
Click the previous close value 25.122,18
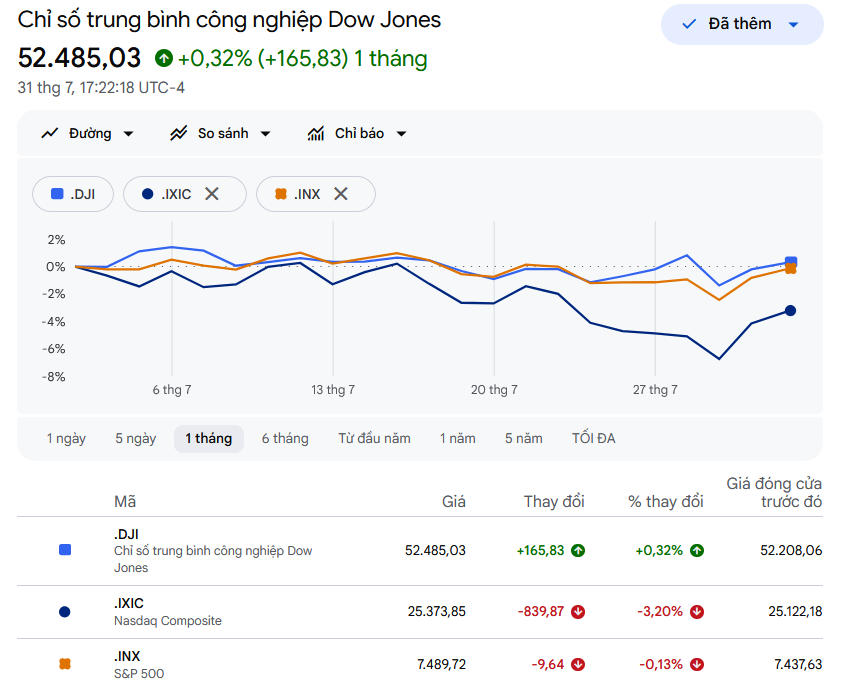[x=795, y=612]
